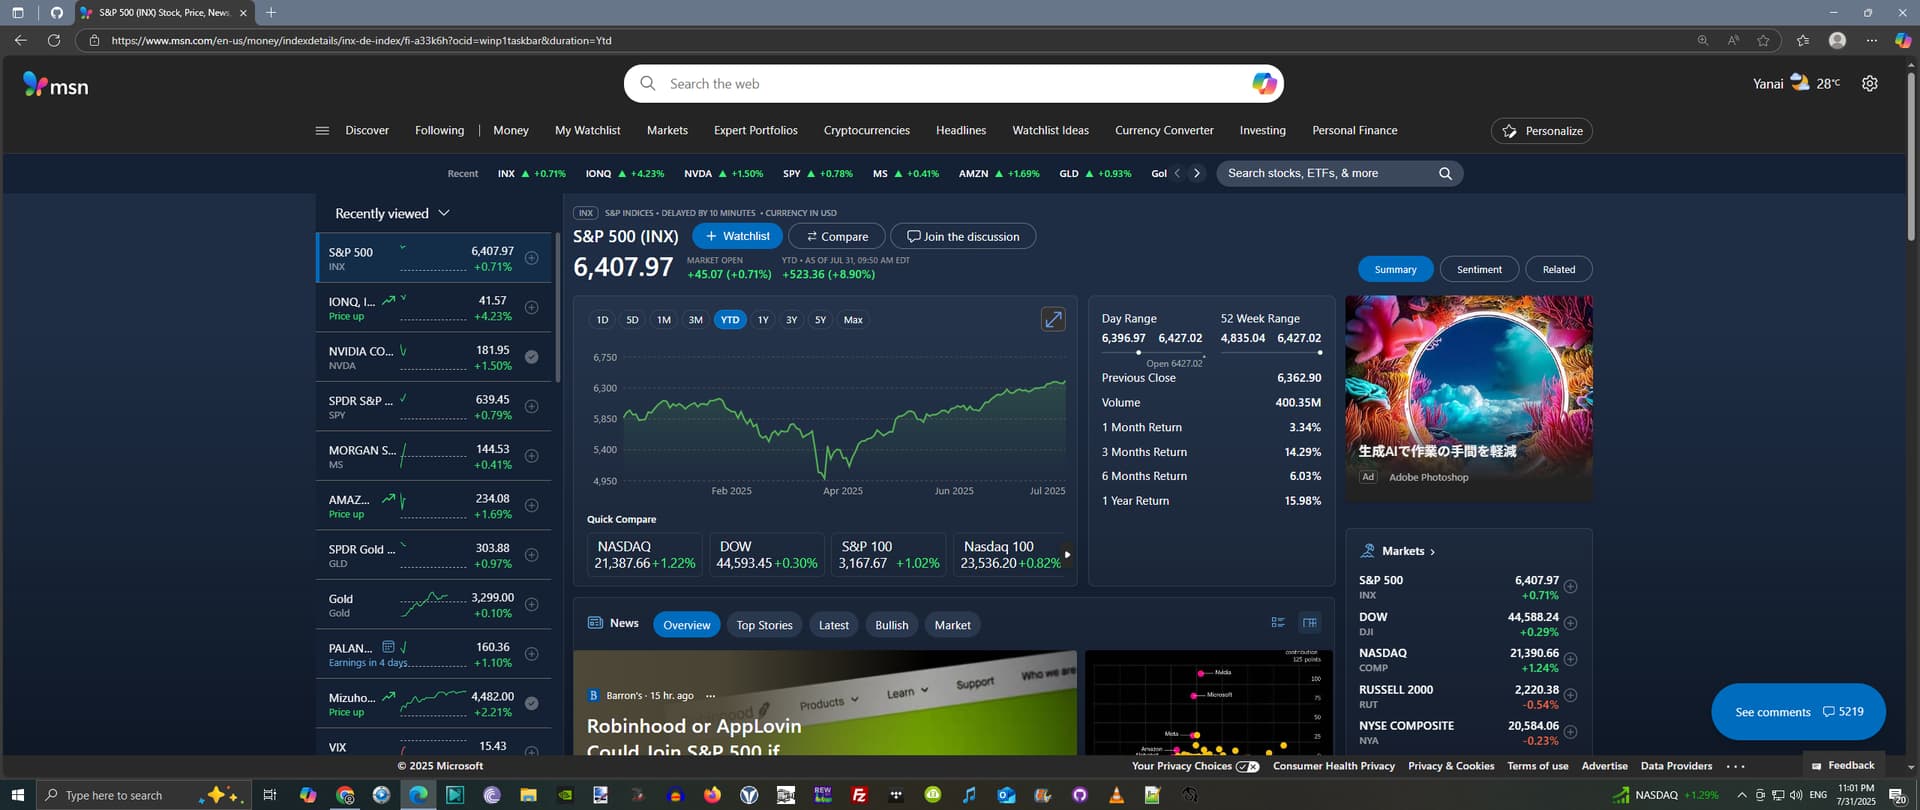Select the 1Y chart range
1920x810 pixels.
coord(763,320)
